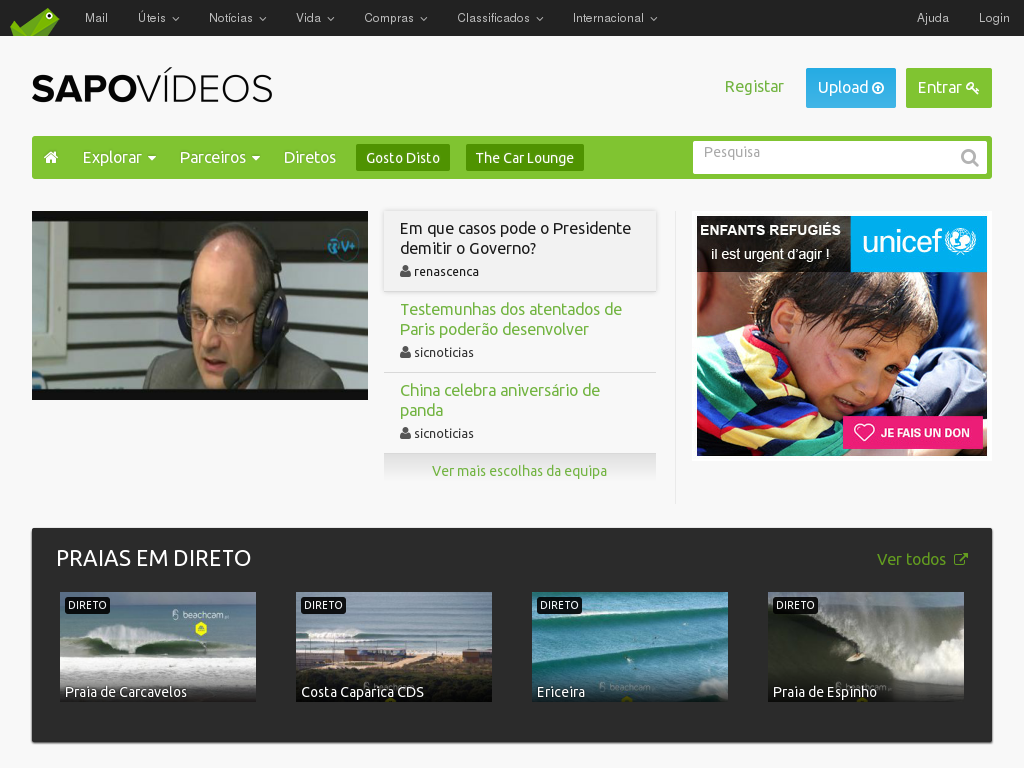Click the SAPO bird logo icon
1024x768 pixels.
34,18
